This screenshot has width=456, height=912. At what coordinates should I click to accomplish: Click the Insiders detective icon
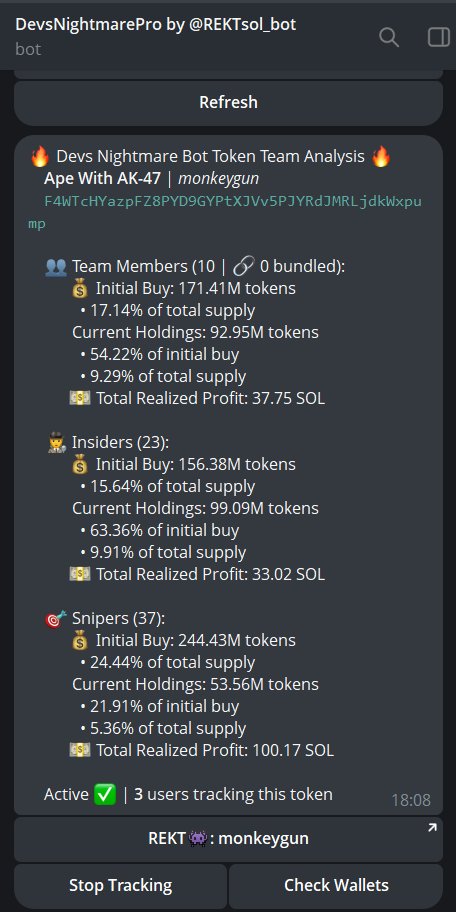coord(56,443)
